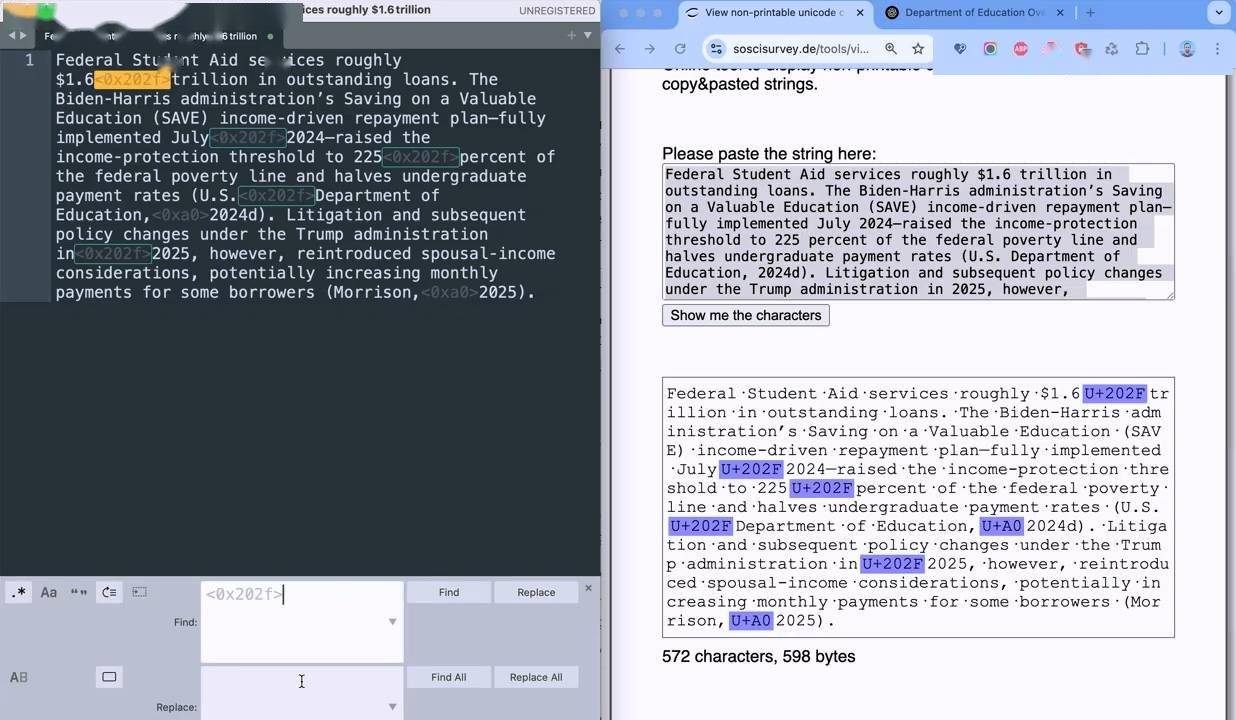
Task: Toggle case sensitive search option
Action: 48,592
